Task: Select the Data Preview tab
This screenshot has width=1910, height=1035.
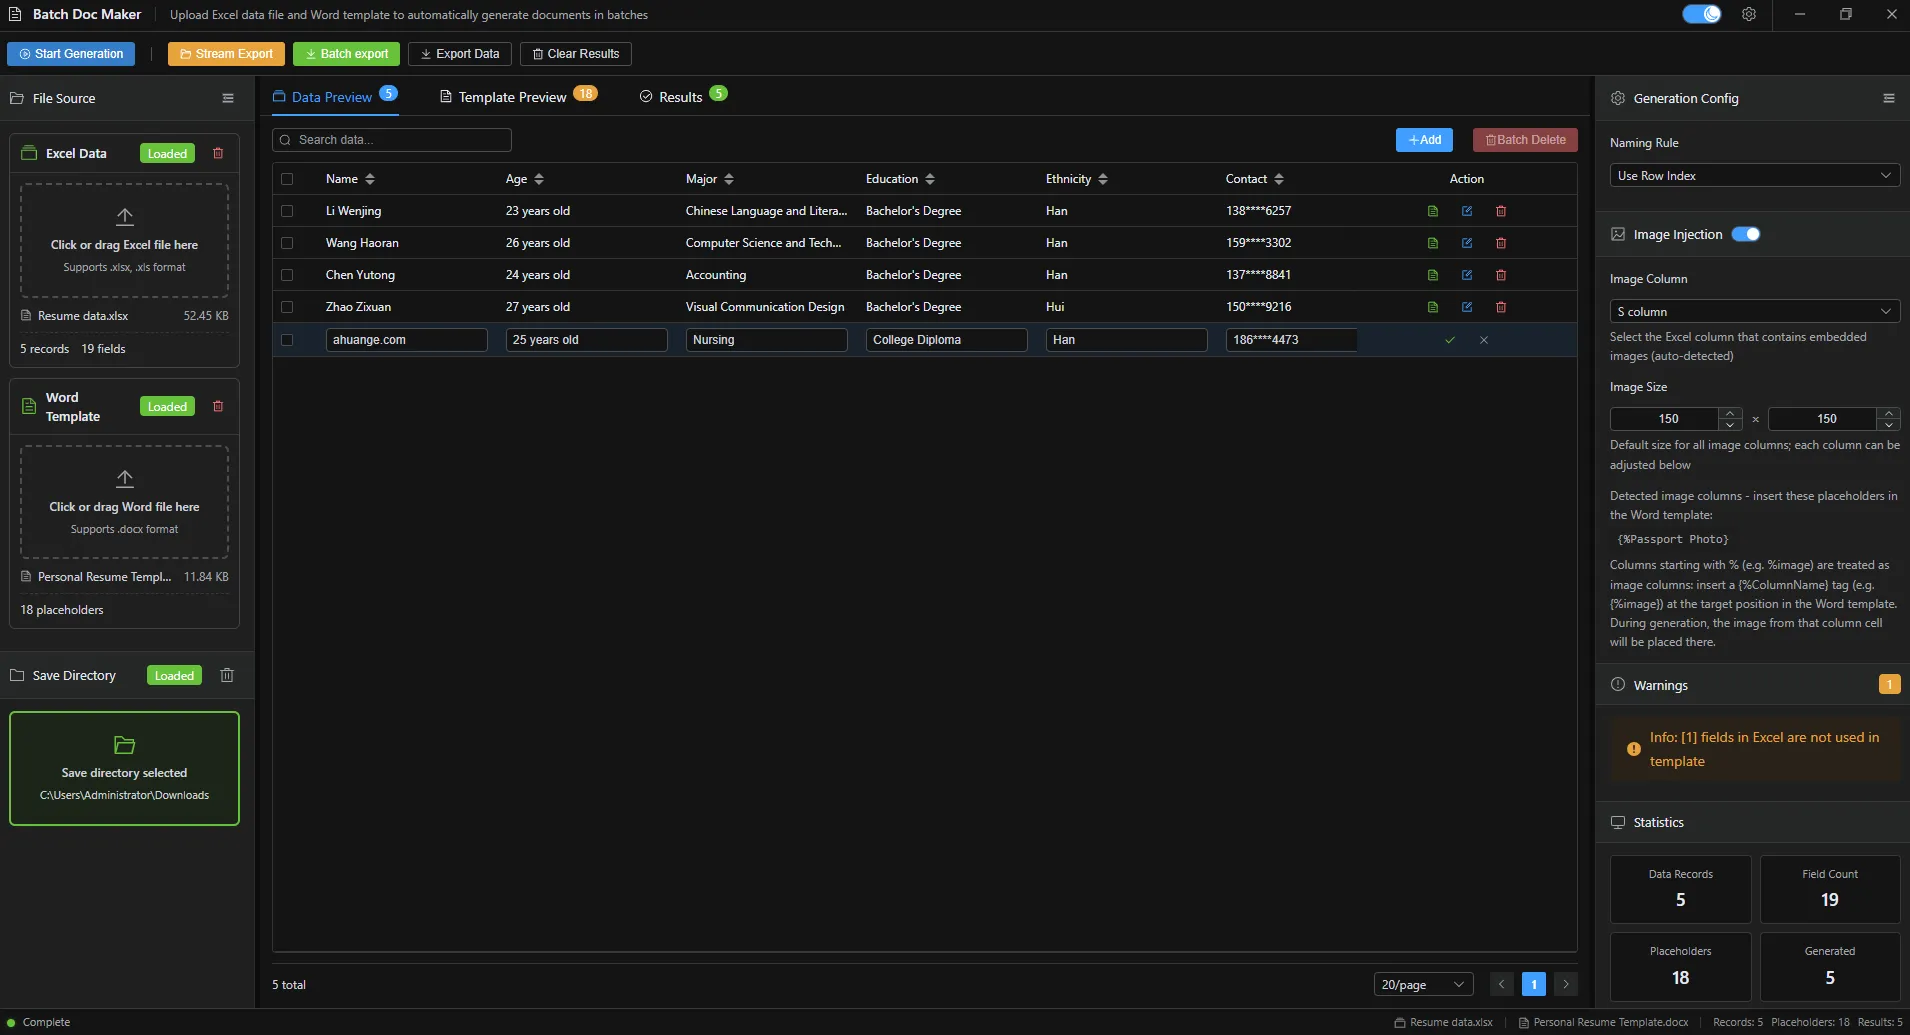Action: tap(335, 96)
